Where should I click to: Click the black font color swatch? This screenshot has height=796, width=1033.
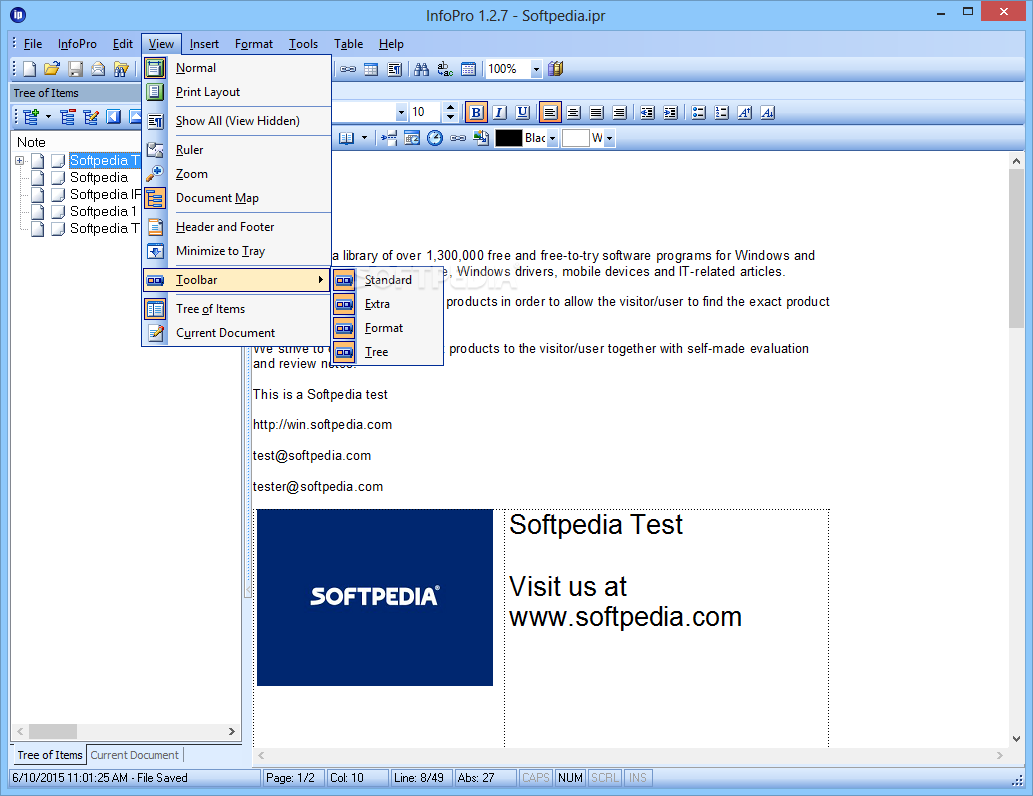click(x=508, y=138)
